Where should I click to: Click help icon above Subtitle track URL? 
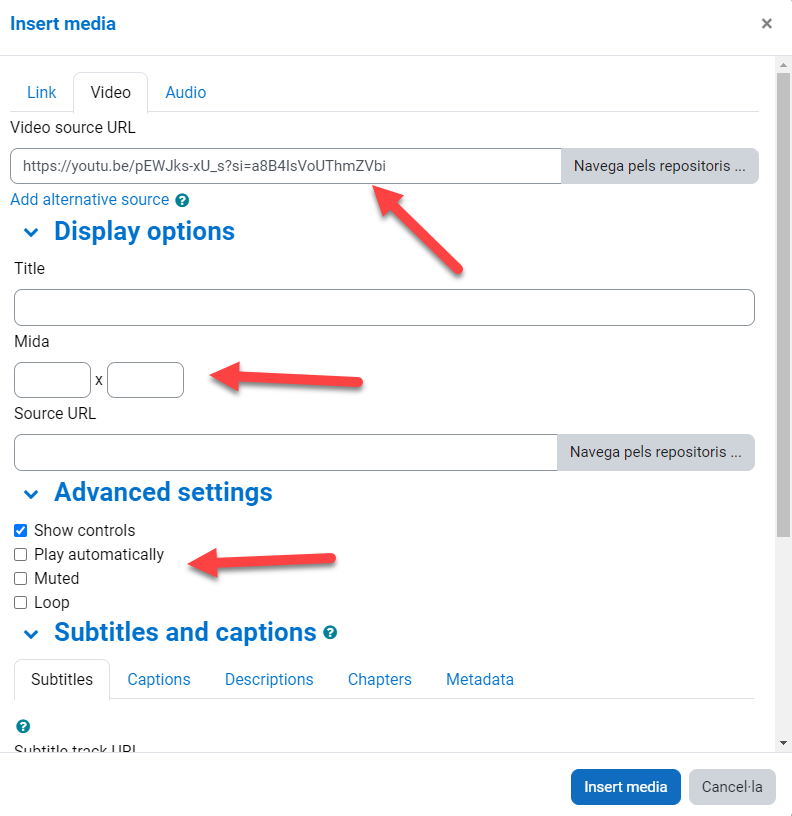coord(23,727)
